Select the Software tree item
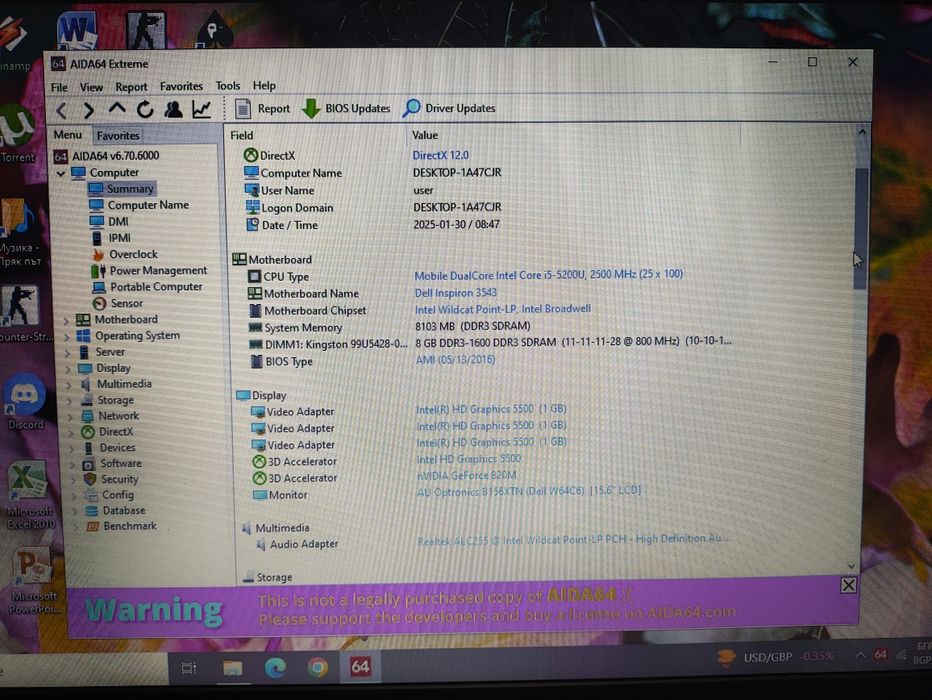 pos(112,463)
